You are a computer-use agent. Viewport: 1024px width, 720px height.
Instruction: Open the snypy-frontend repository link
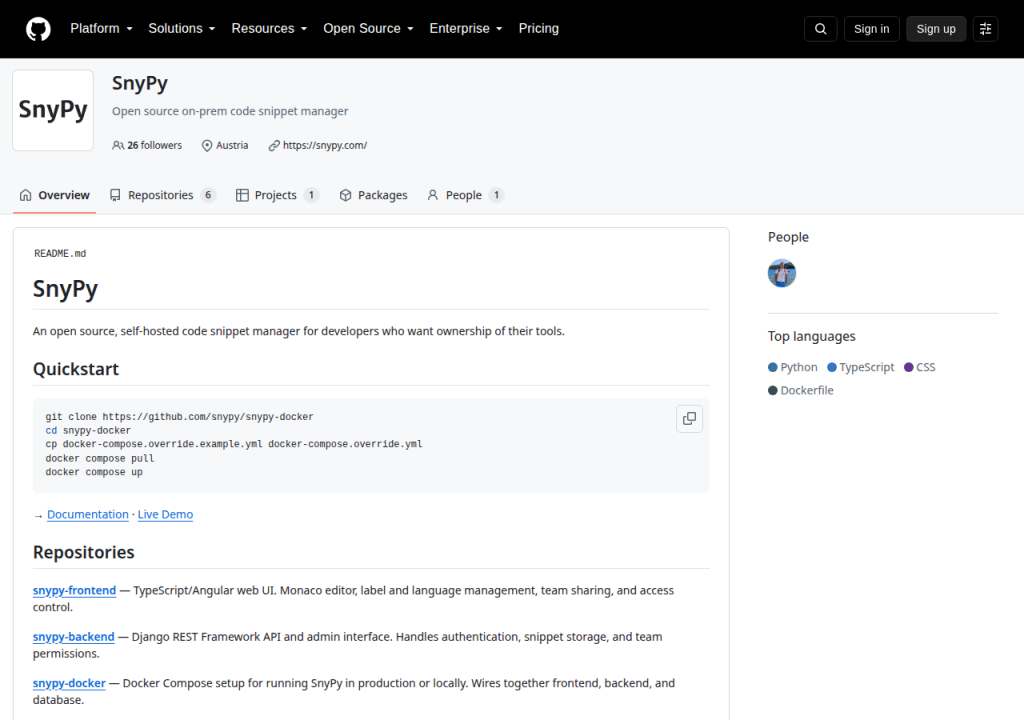74,590
